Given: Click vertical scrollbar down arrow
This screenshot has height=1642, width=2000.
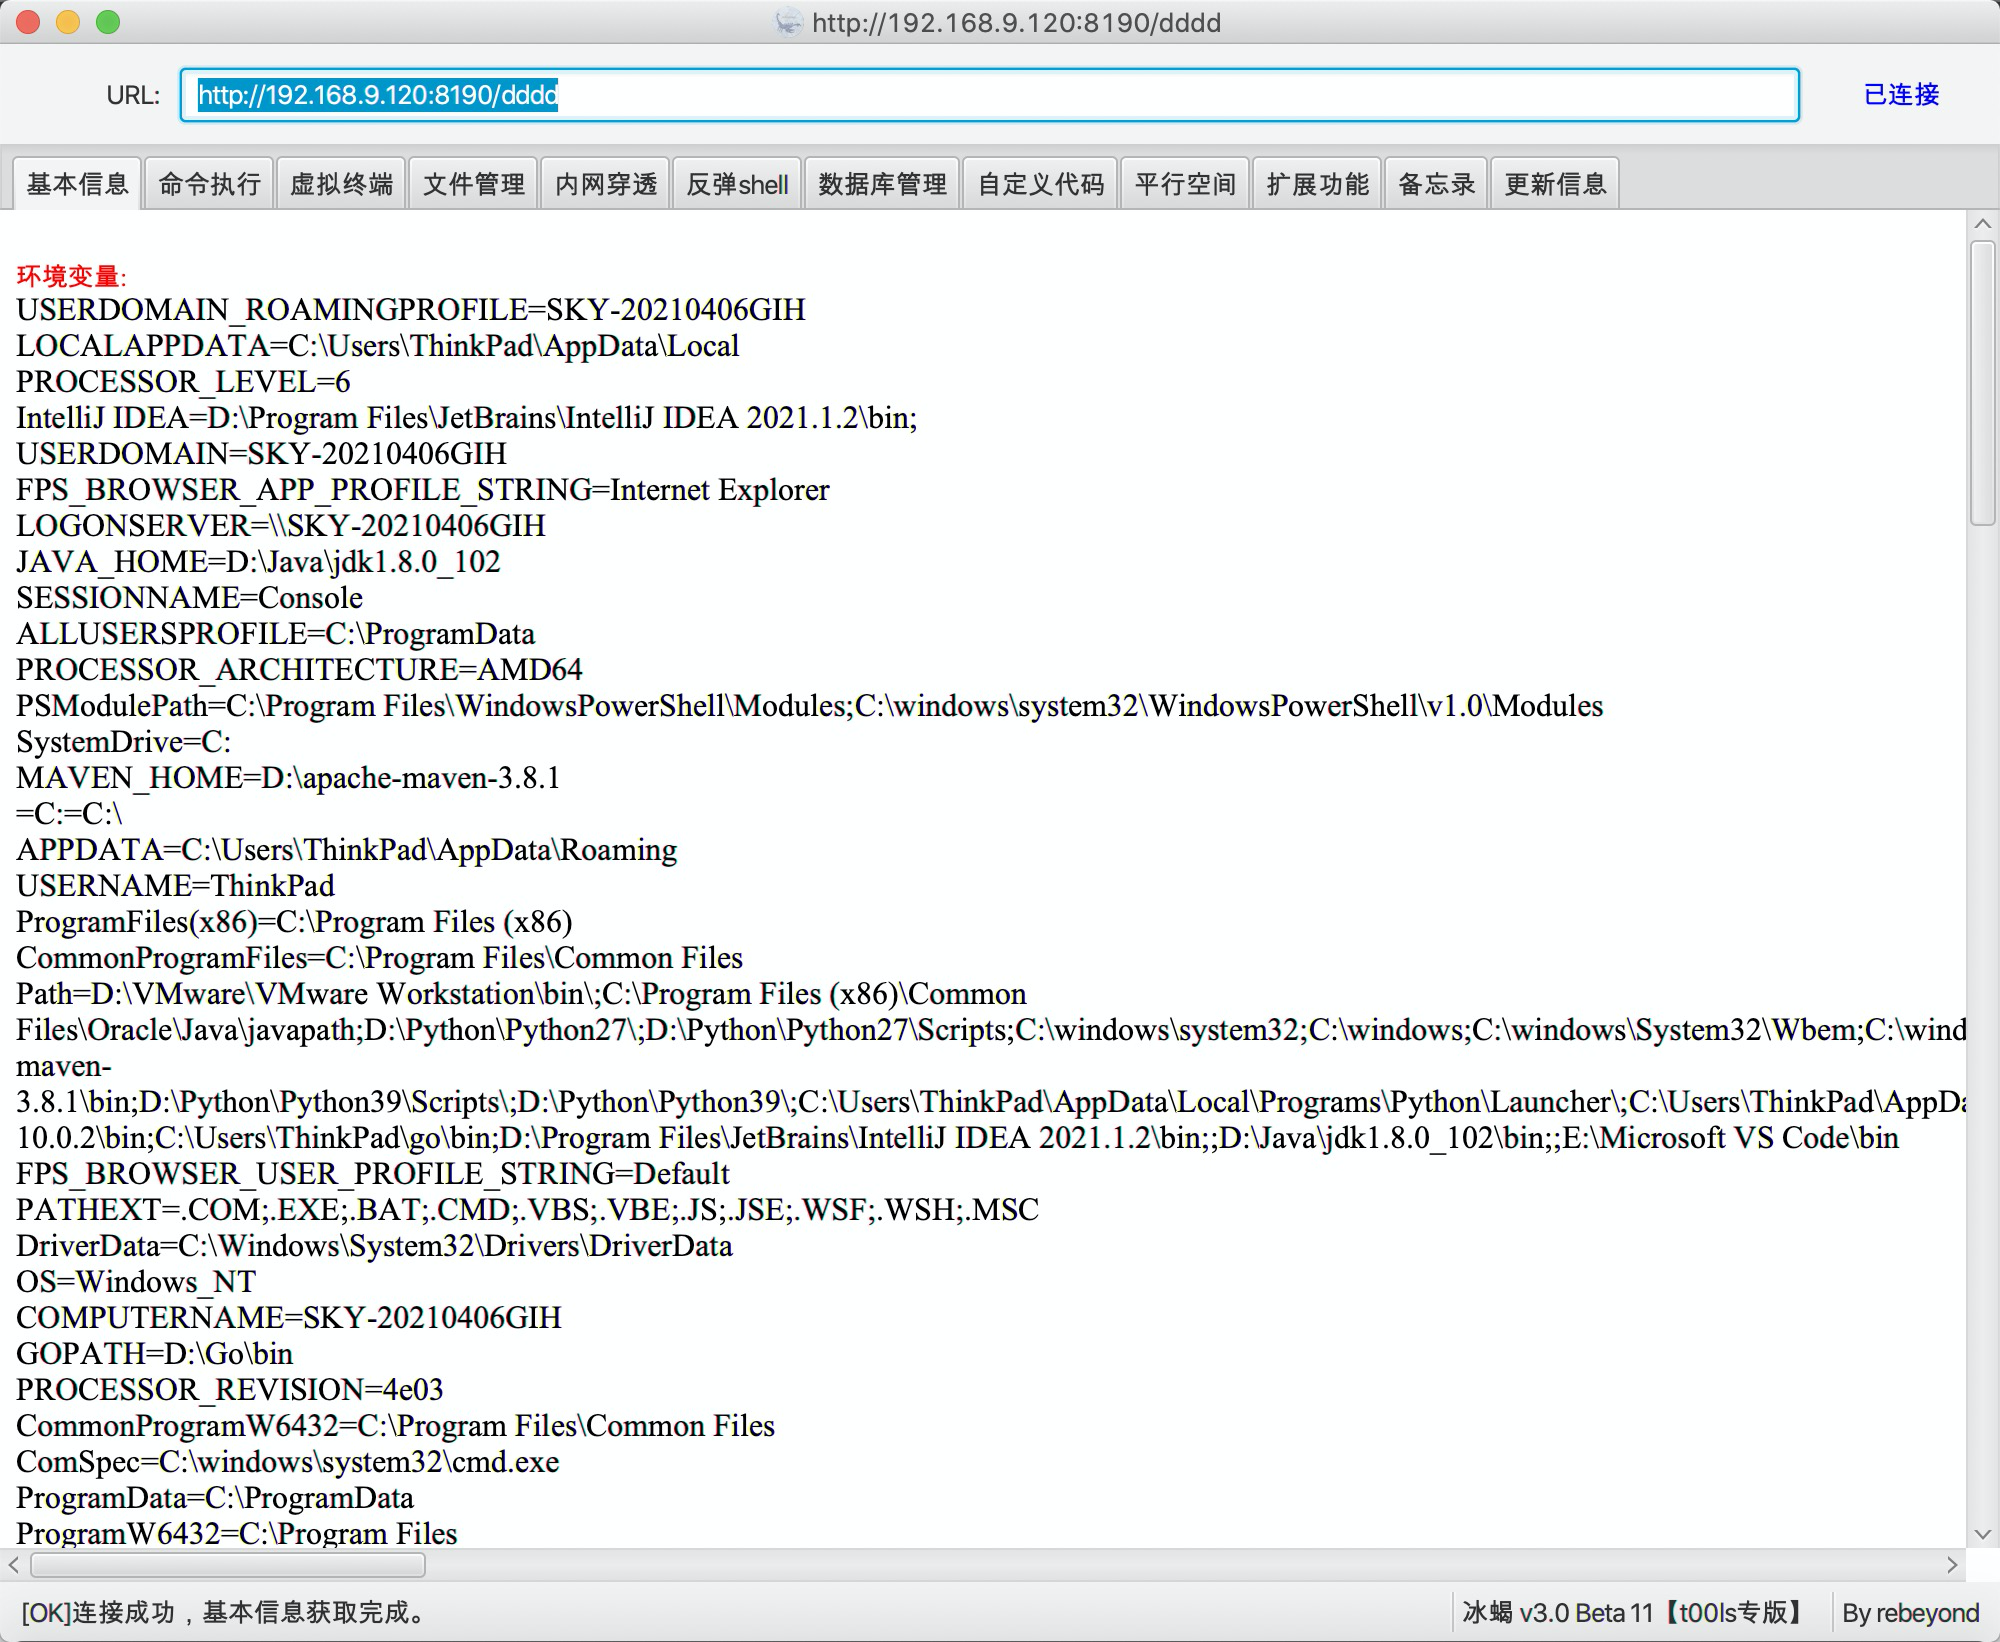Looking at the screenshot, I should [1982, 1534].
